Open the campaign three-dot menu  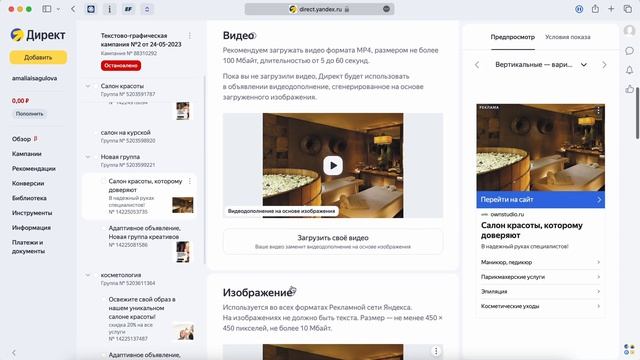click(x=190, y=36)
